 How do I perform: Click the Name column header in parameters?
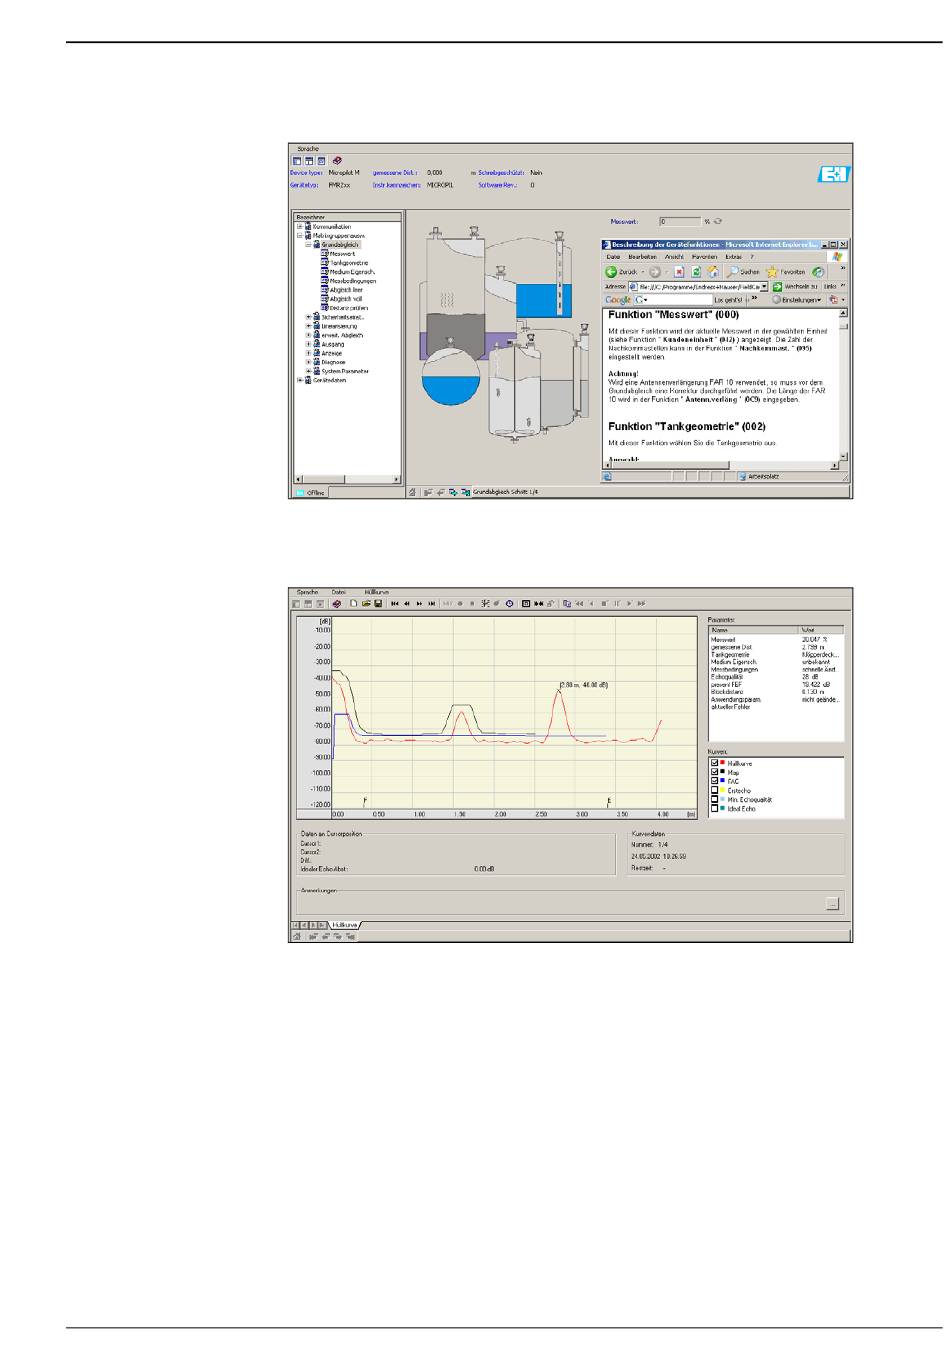coord(754,631)
